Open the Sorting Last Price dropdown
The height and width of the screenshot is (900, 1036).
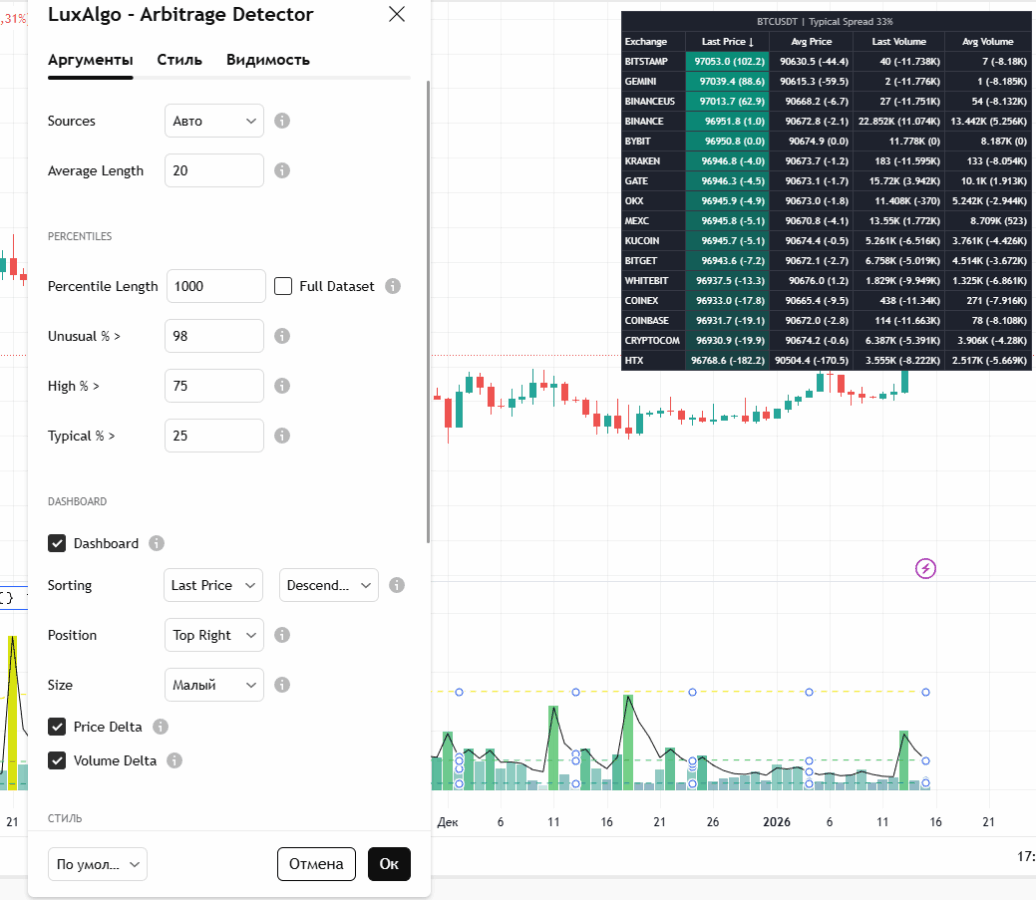(x=213, y=585)
